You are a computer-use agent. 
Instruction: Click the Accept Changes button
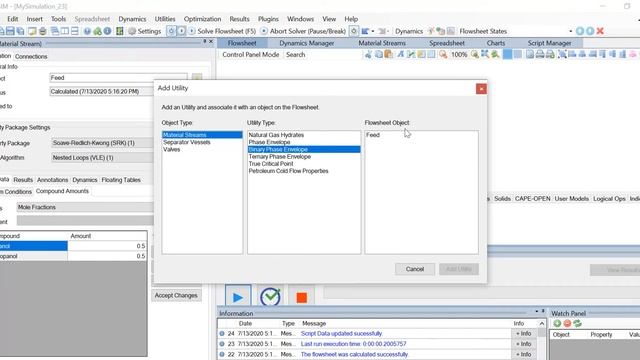tap(176, 295)
